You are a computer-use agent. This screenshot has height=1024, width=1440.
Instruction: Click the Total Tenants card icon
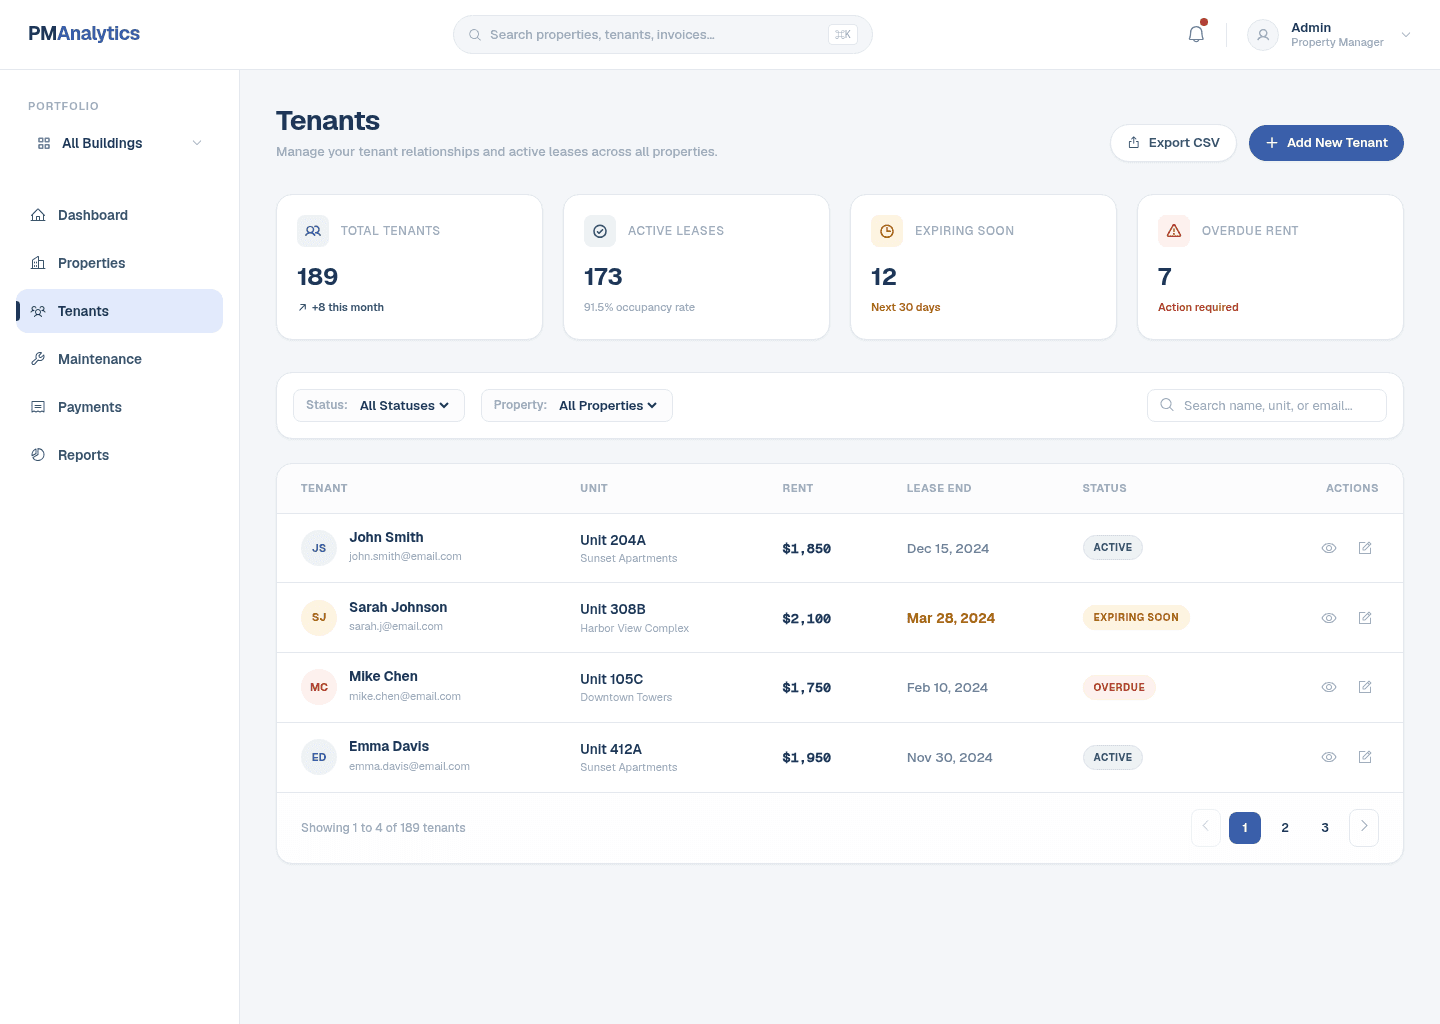pyautogui.click(x=313, y=231)
